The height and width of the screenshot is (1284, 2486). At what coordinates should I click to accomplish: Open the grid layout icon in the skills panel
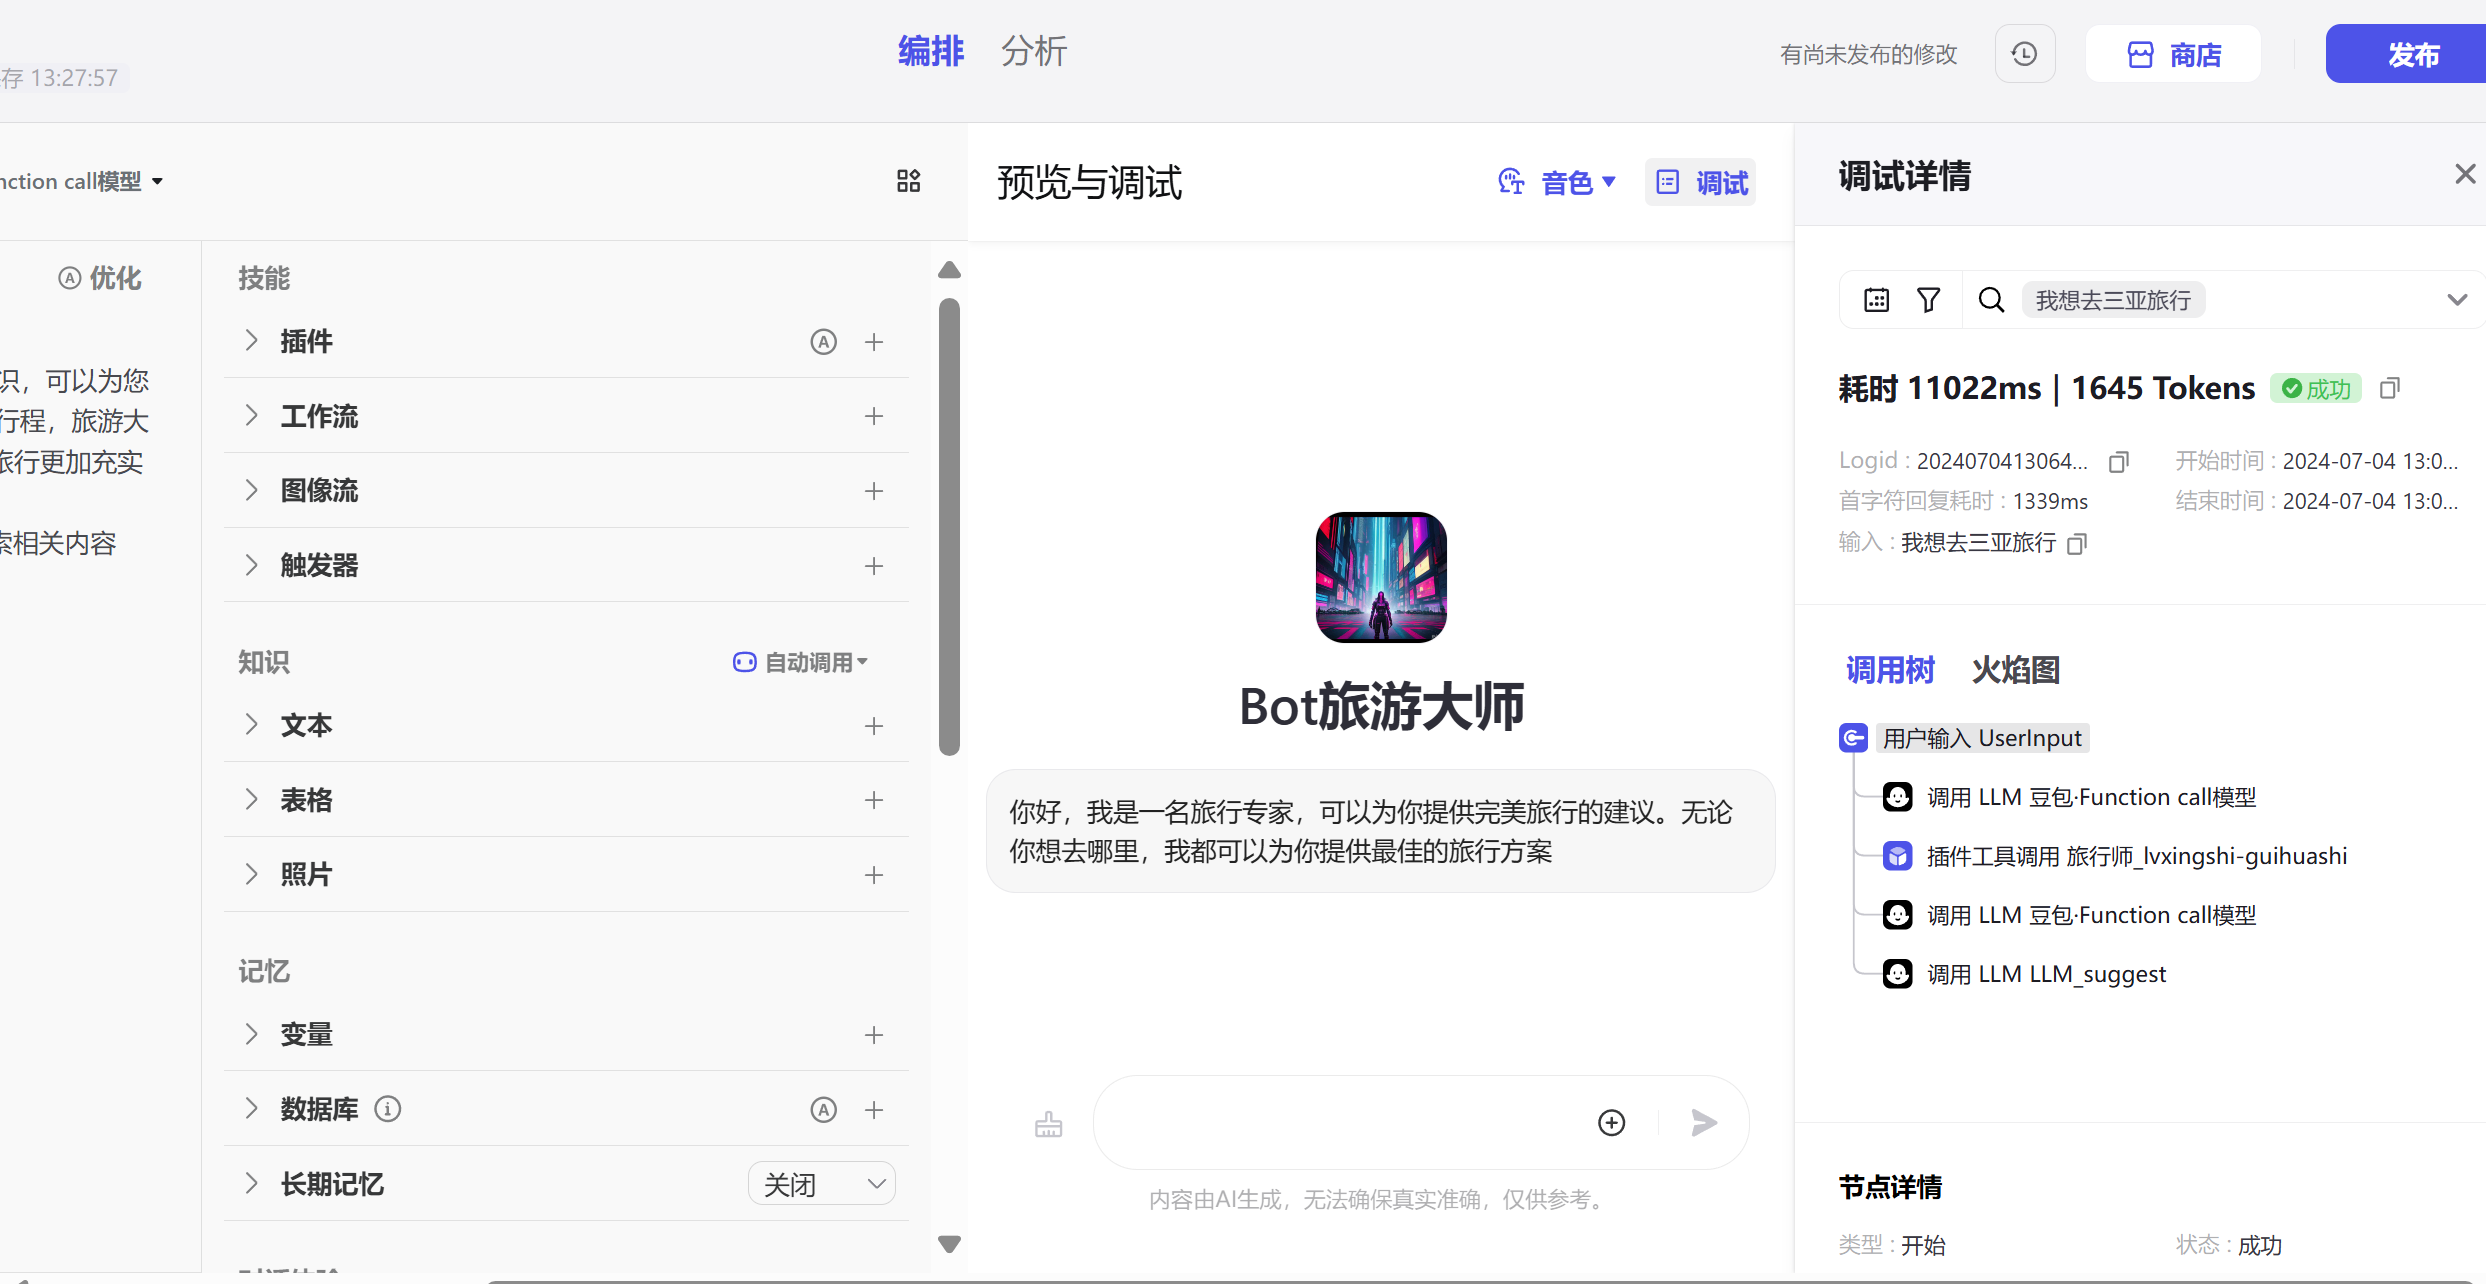pyautogui.click(x=908, y=181)
